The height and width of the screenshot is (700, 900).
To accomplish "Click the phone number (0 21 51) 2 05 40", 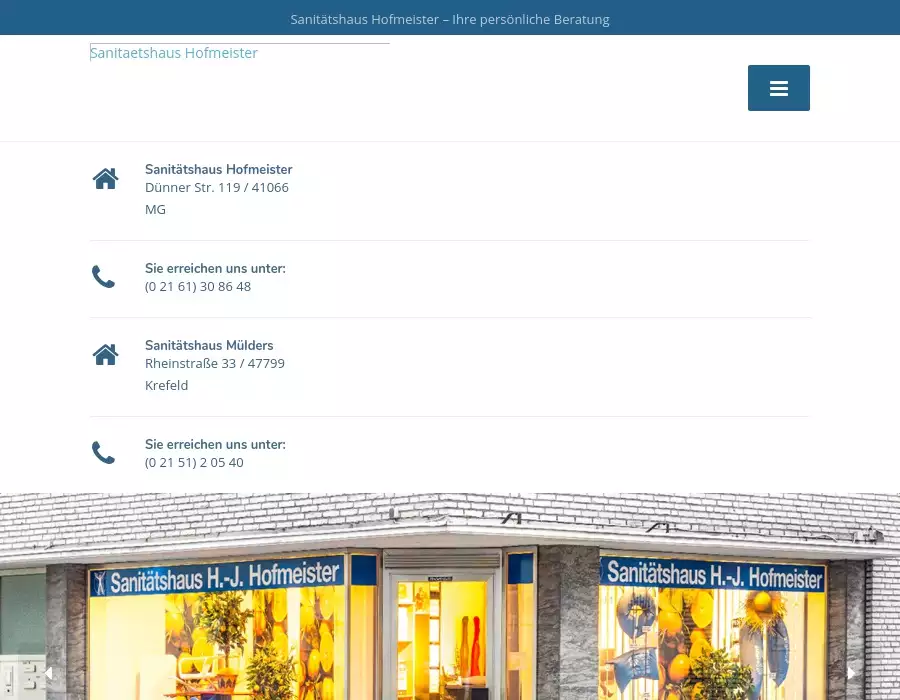I will click(194, 463).
